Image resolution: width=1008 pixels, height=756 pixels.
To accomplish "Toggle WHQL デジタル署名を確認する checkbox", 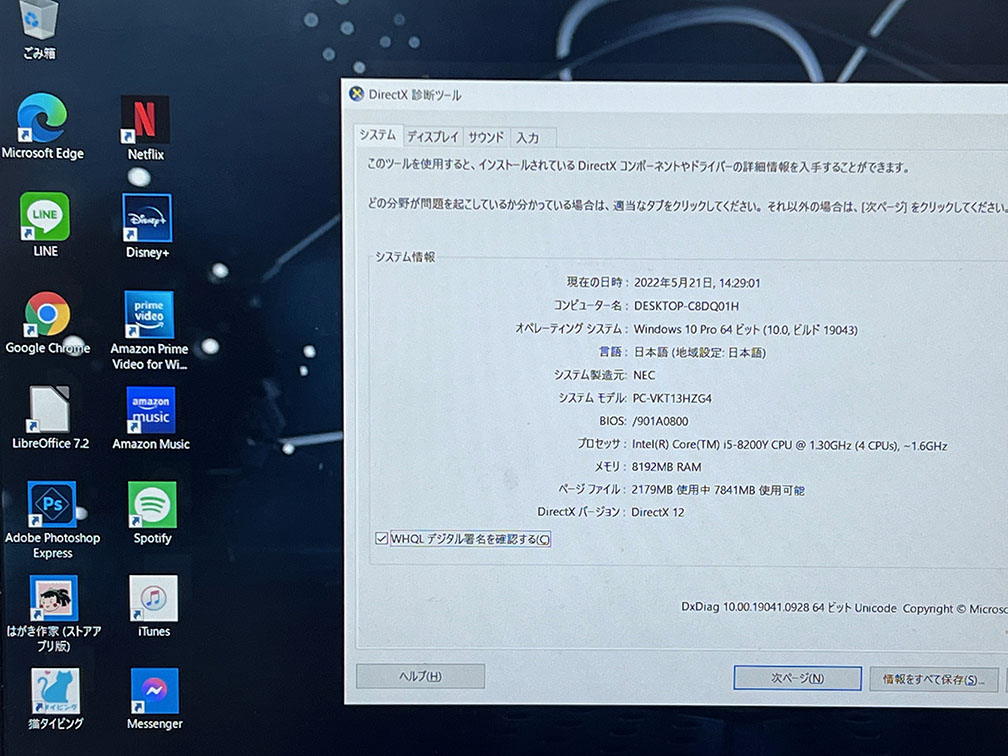I will [381, 539].
